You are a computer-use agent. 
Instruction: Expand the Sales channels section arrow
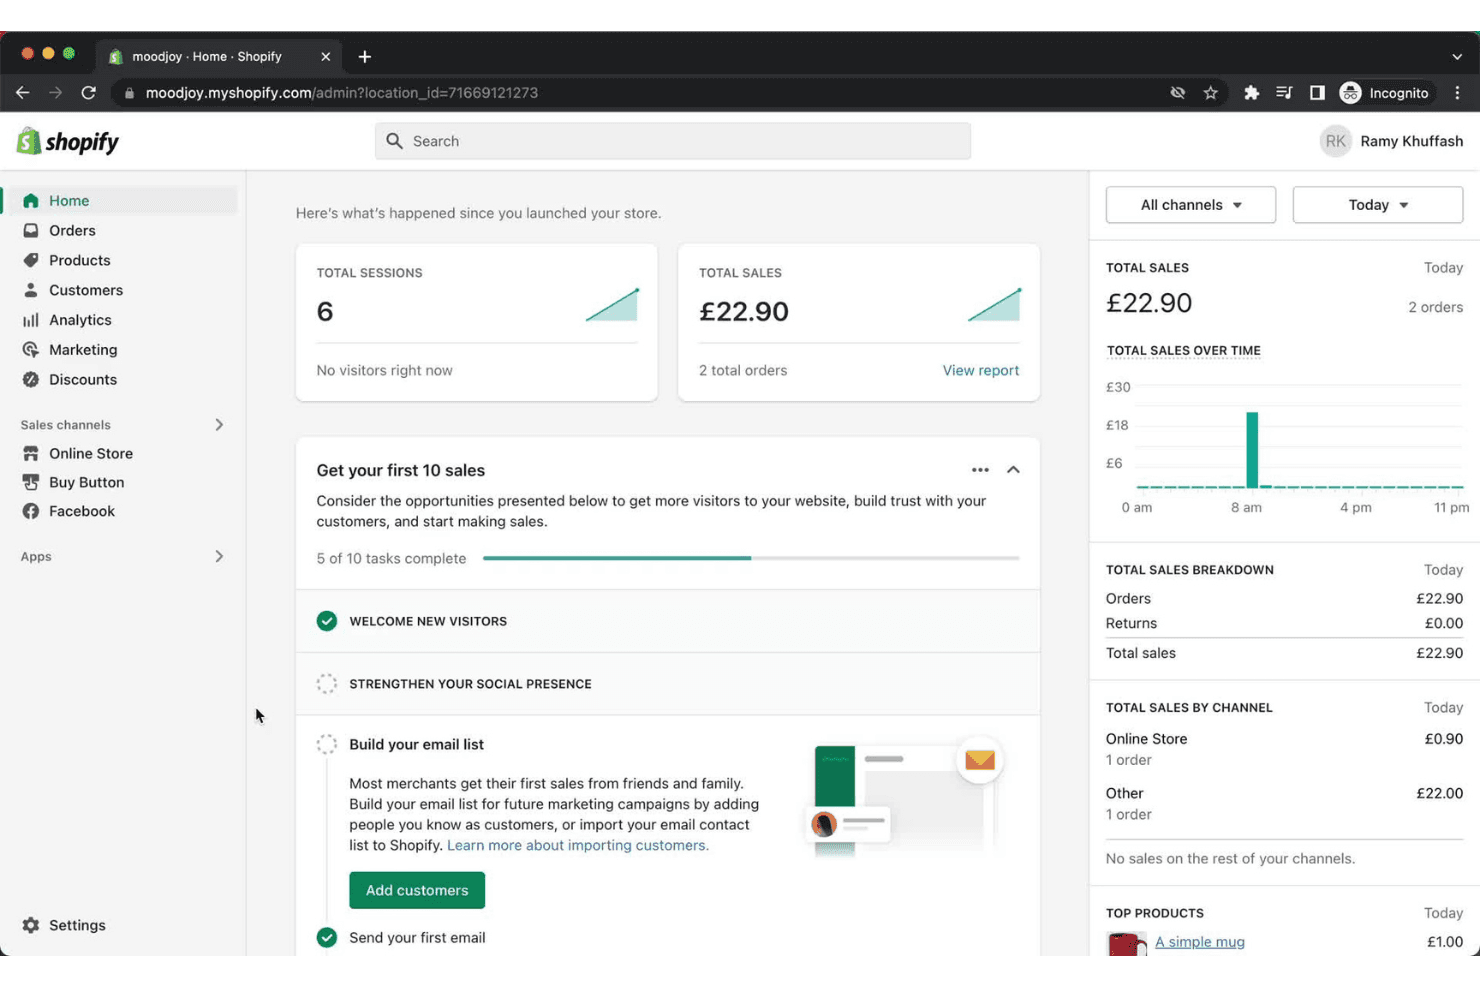pyautogui.click(x=219, y=425)
